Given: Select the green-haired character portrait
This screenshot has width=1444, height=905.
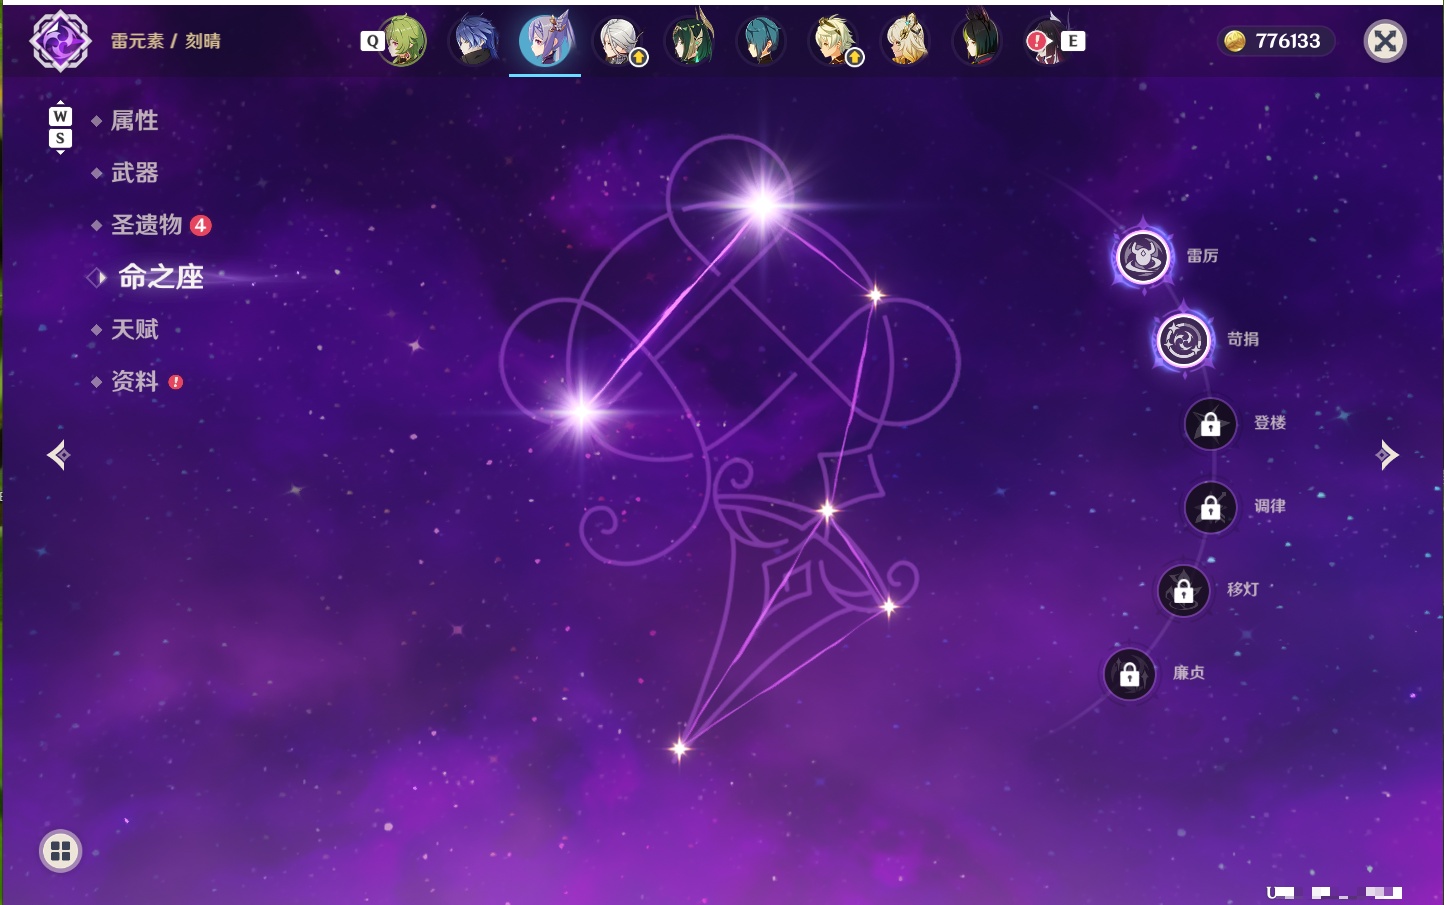Looking at the screenshot, I should coord(403,40).
